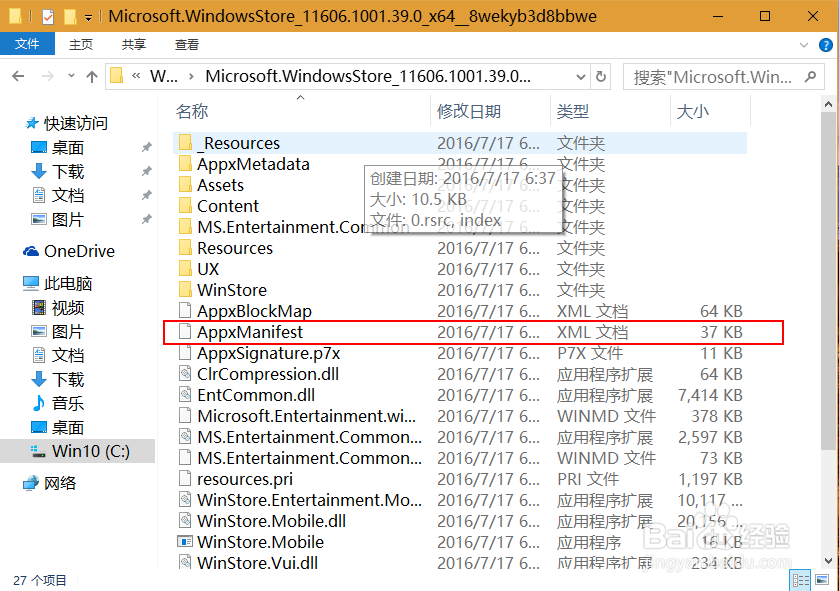Open the 文件 ribbon tab
Viewport: 839px width, 591px height.
27,44
